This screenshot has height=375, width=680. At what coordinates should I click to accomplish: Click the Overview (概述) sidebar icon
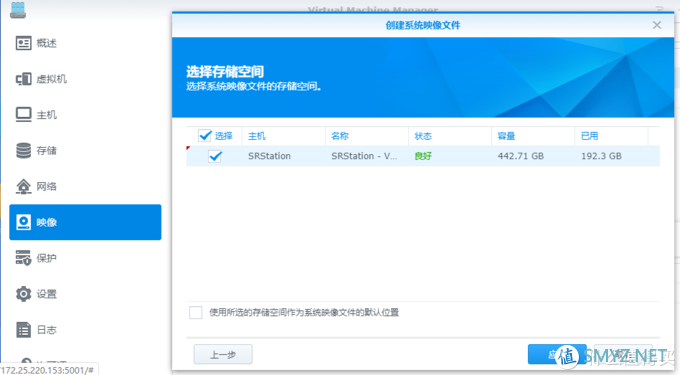pos(23,43)
